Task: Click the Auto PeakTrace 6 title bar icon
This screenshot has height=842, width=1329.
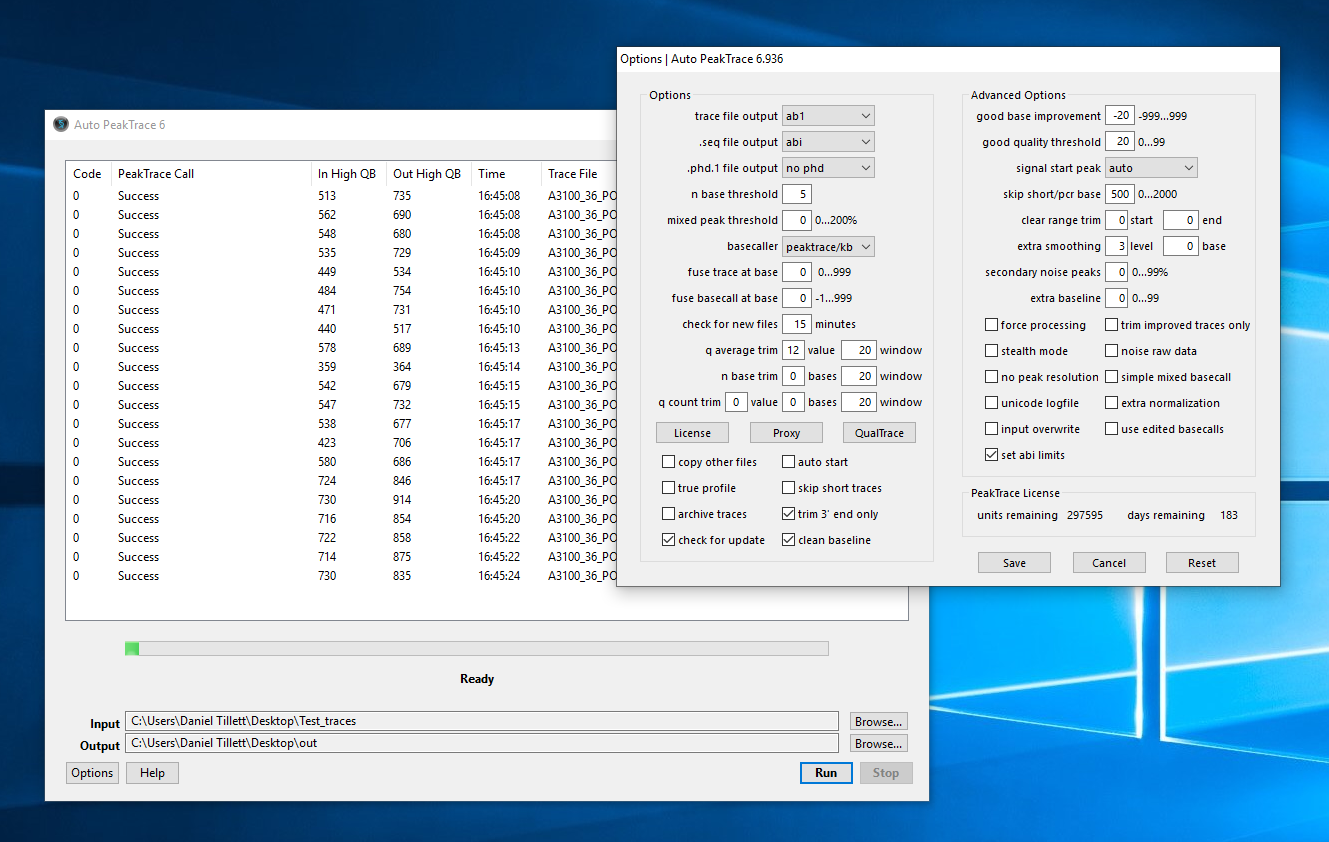Action: pyautogui.click(x=60, y=124)
